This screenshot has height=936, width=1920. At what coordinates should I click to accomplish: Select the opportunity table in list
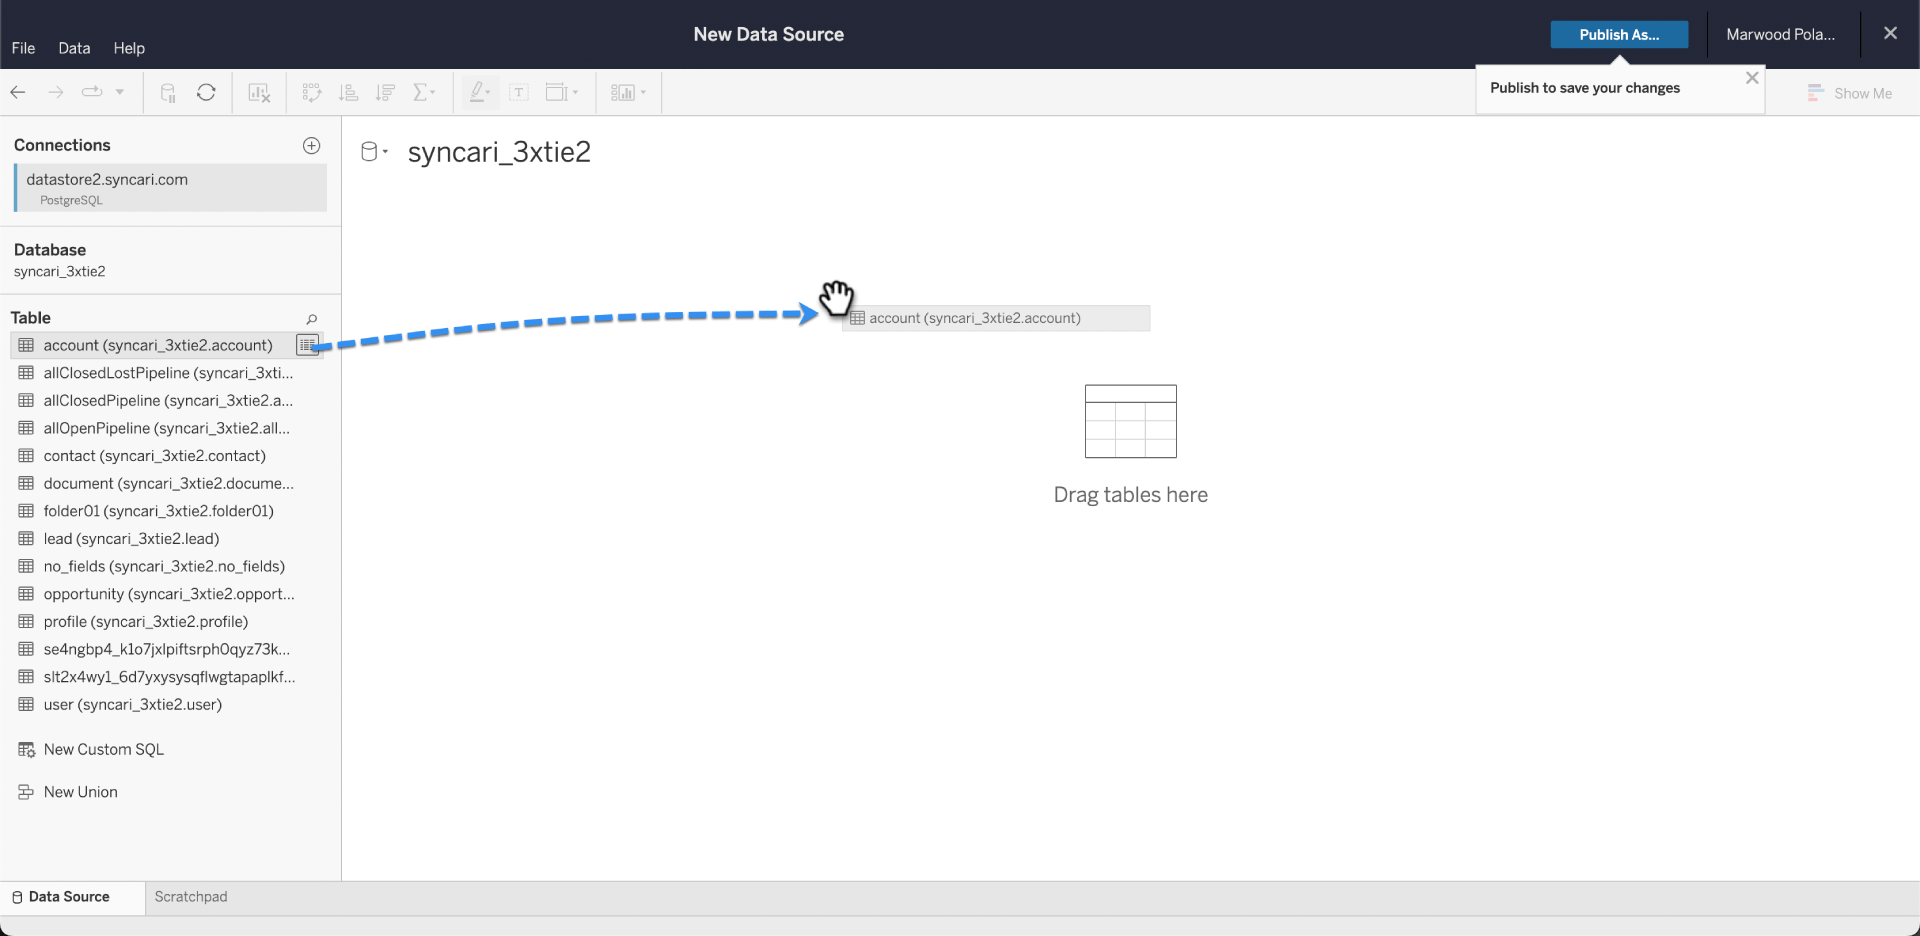coord(169,594)
